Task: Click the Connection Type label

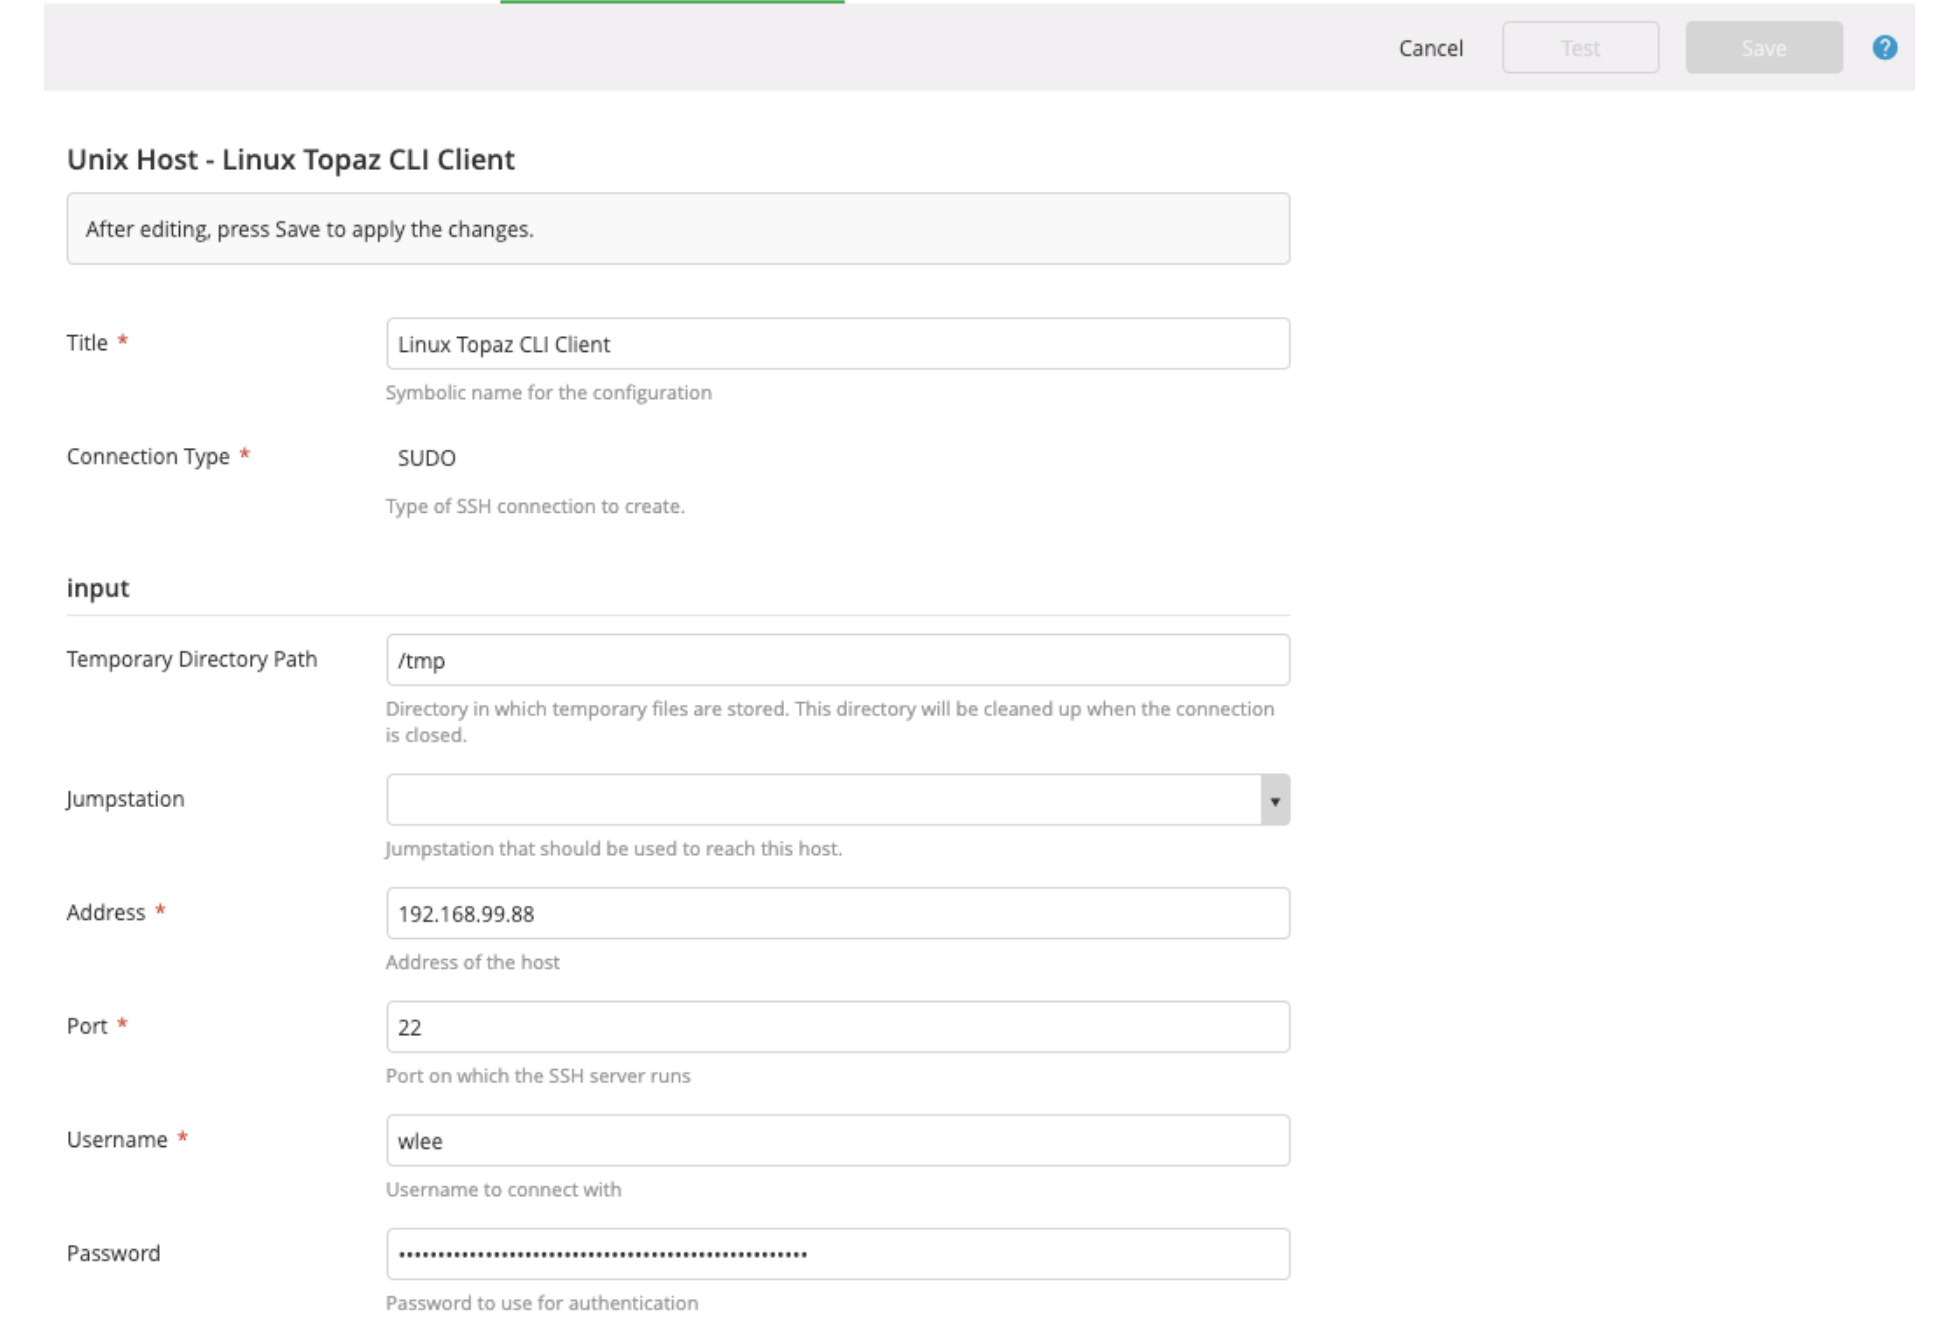Action: [148, 457]
